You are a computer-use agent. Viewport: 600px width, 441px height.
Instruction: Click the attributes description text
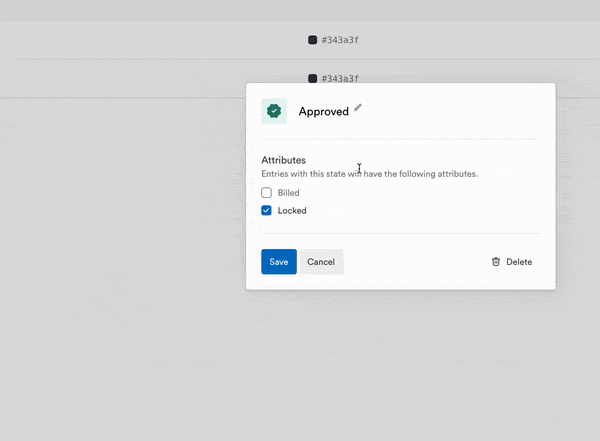pos(369,174)
